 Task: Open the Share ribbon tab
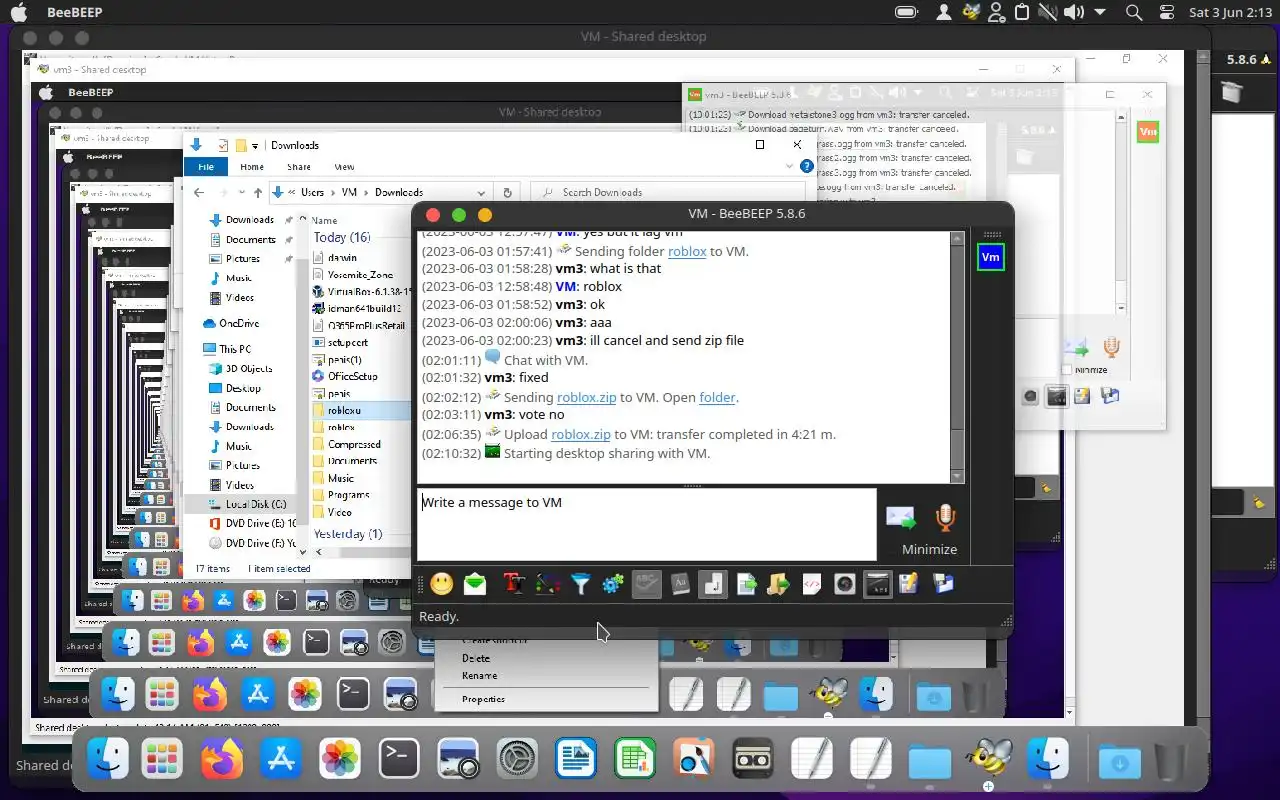click(x=298, y=167)
